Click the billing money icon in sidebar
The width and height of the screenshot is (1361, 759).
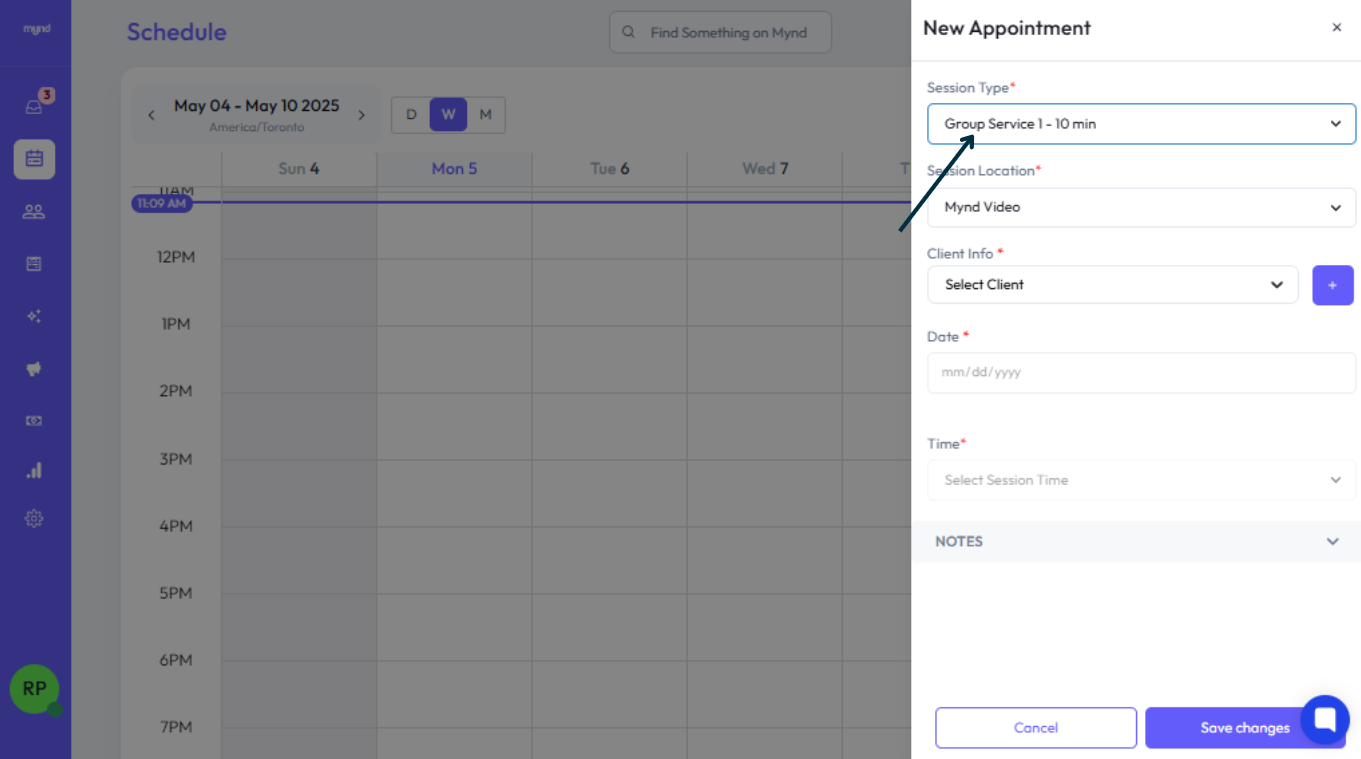[x=34, y=421]
